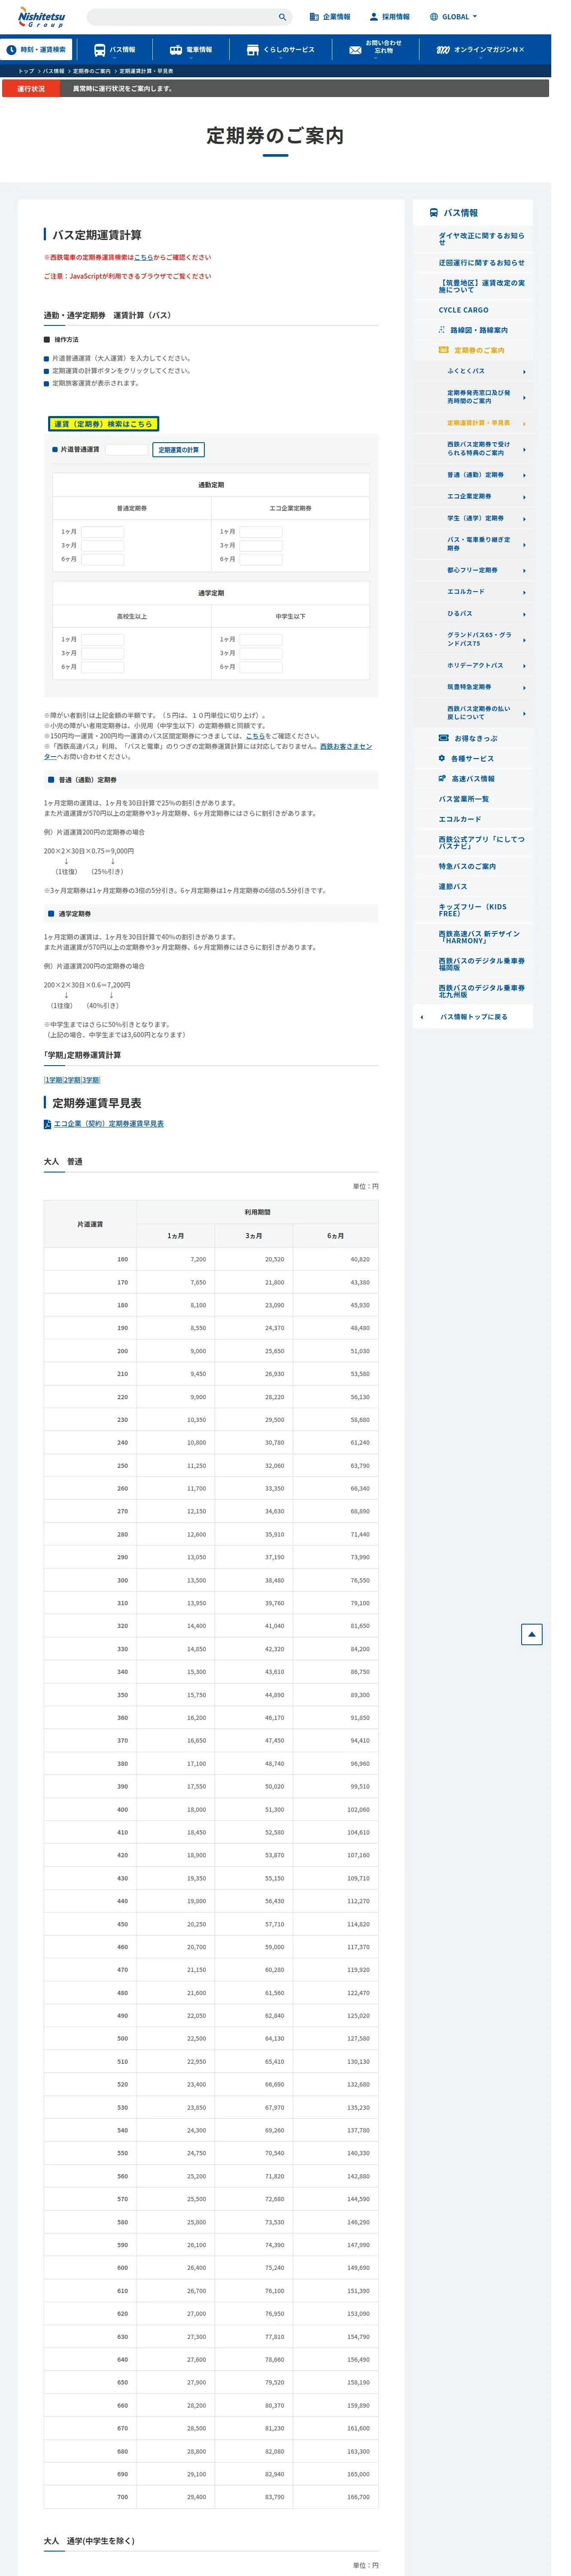Click the エコ企業定期券 6ヶ月 result field
This screenshot has width=571, height=2576.
[x=261, y=559]
